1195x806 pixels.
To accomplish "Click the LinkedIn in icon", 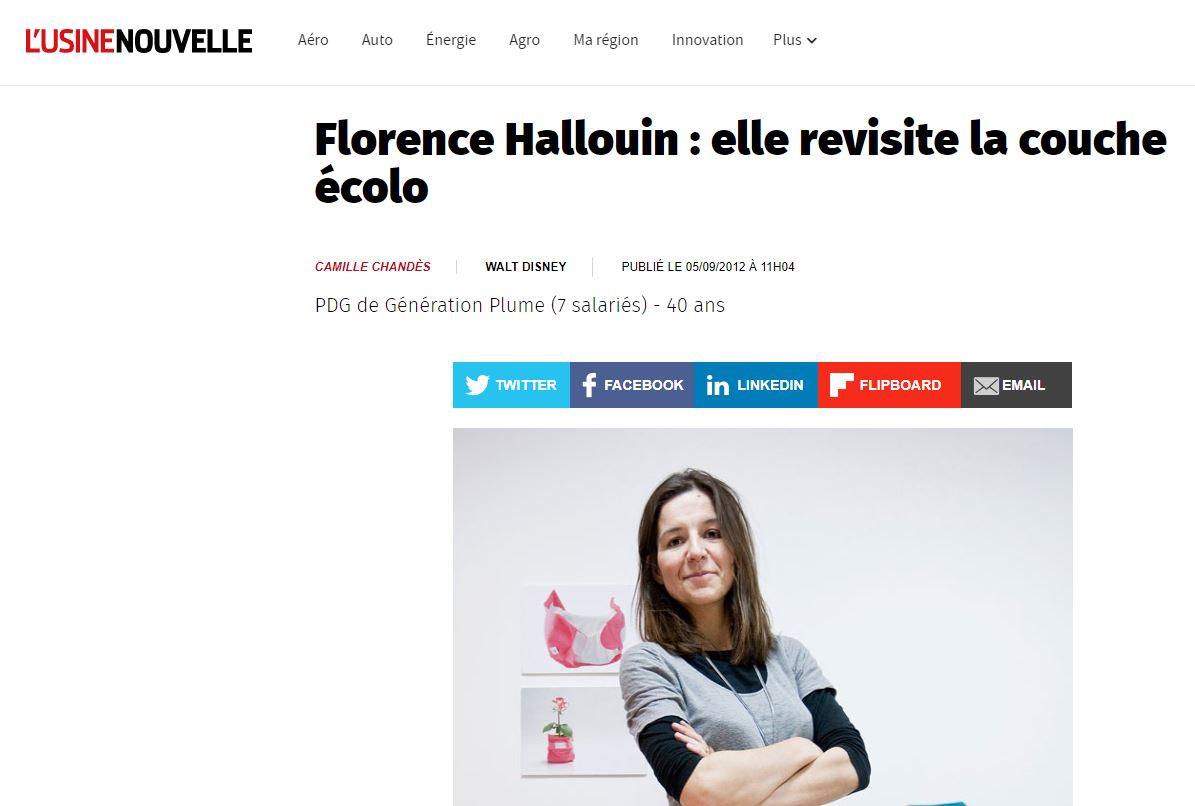I will click(717, 385).
